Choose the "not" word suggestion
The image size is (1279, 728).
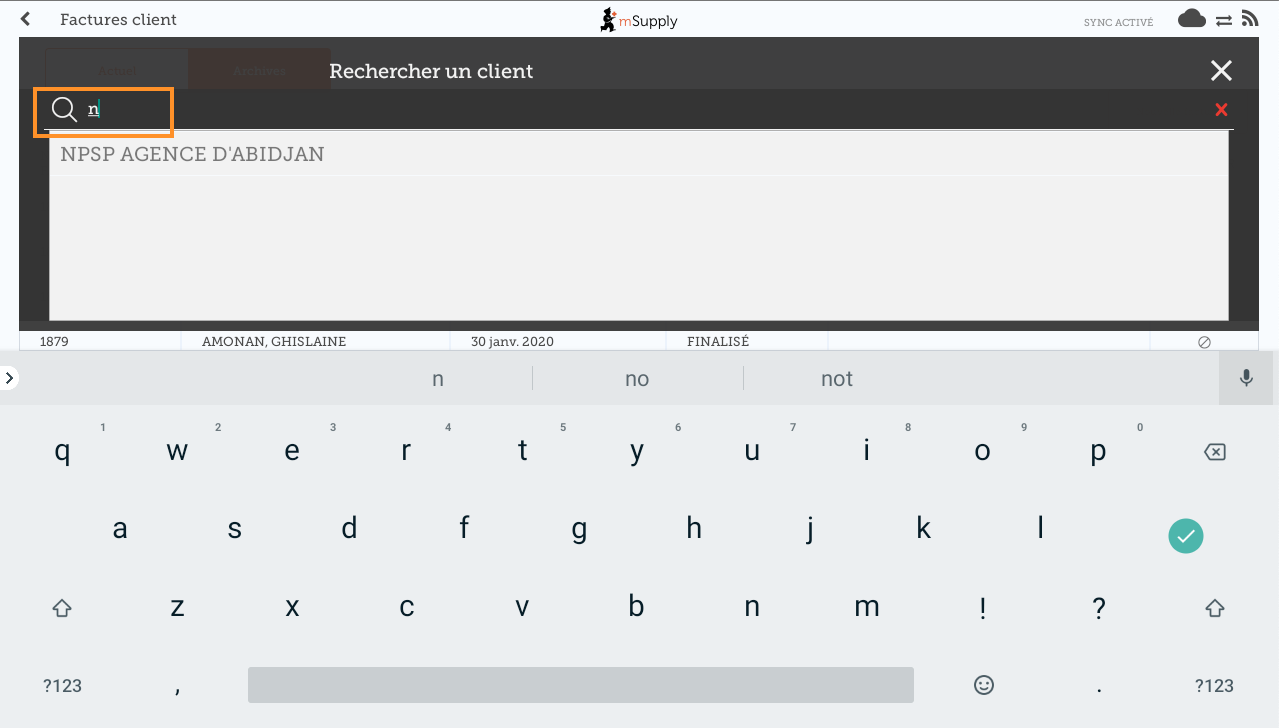(x=836, y=378)
